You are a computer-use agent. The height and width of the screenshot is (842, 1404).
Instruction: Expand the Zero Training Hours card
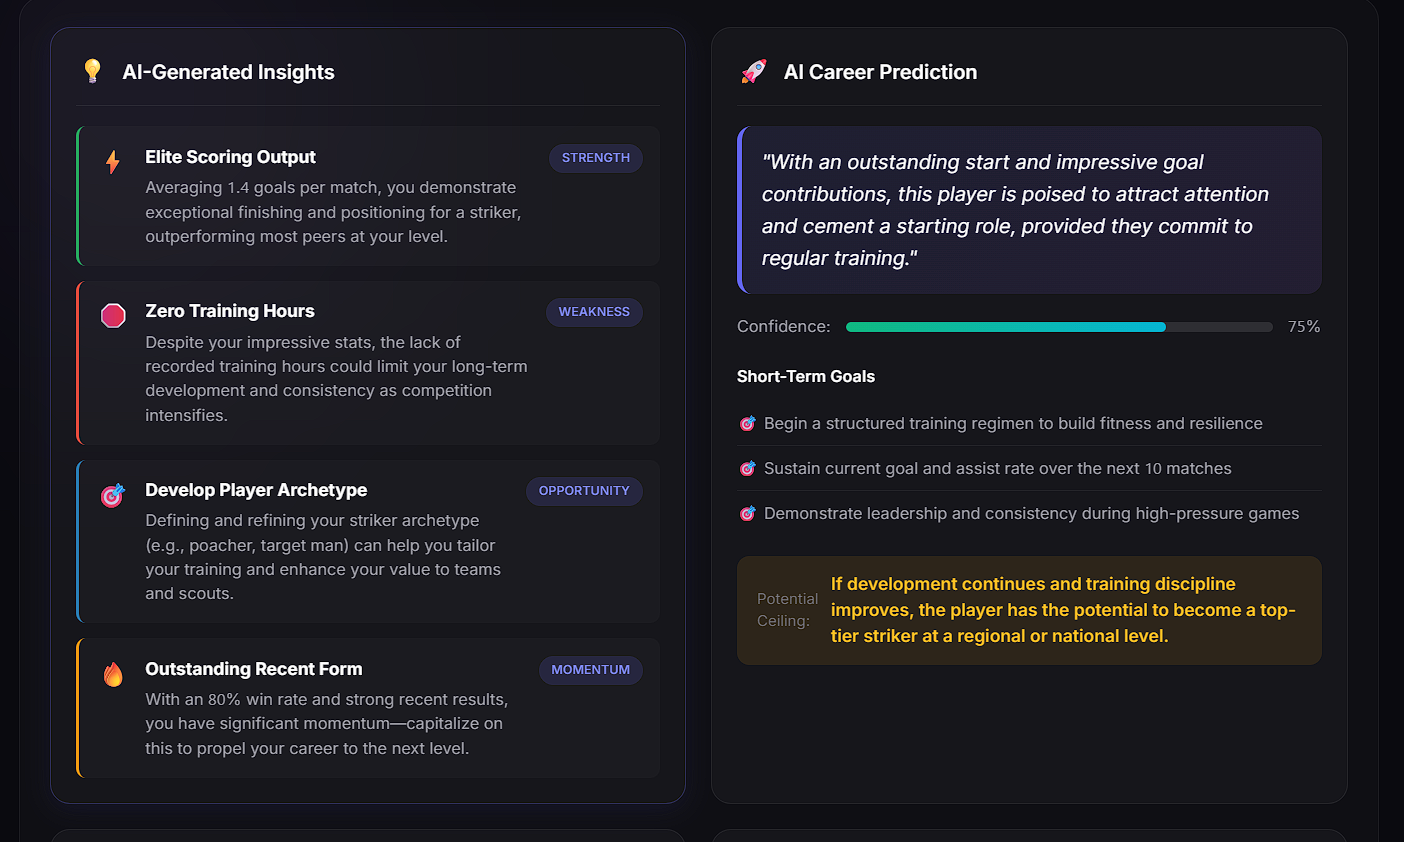(x=367, y=362)
